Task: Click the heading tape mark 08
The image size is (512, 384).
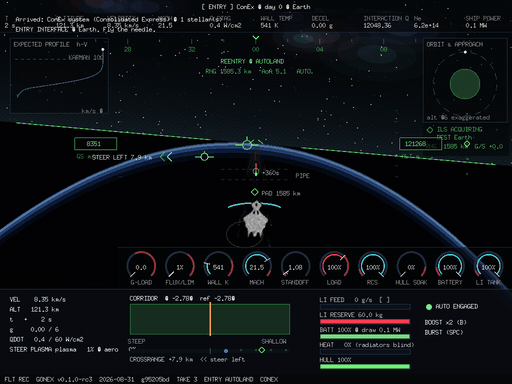Action: pos(384,49)
